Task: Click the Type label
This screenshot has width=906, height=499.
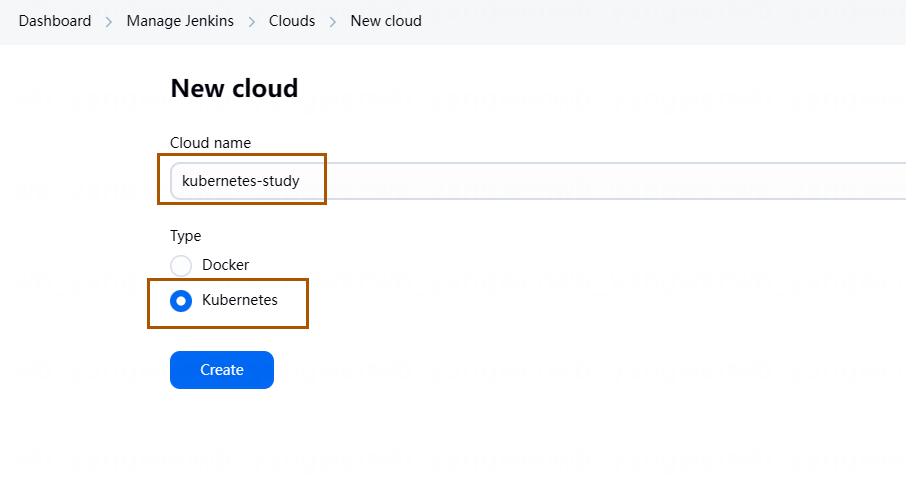Action: pos(185,236)
